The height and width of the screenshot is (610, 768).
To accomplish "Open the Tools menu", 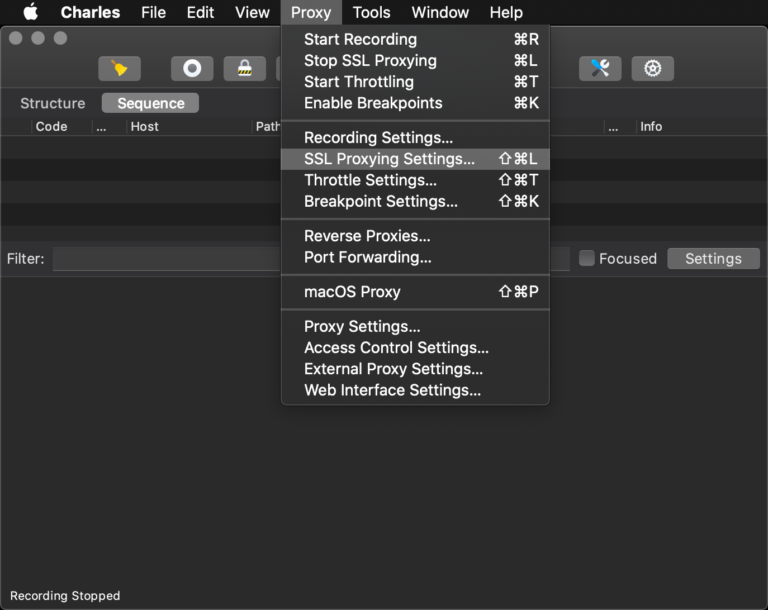I will pos(372,12).
